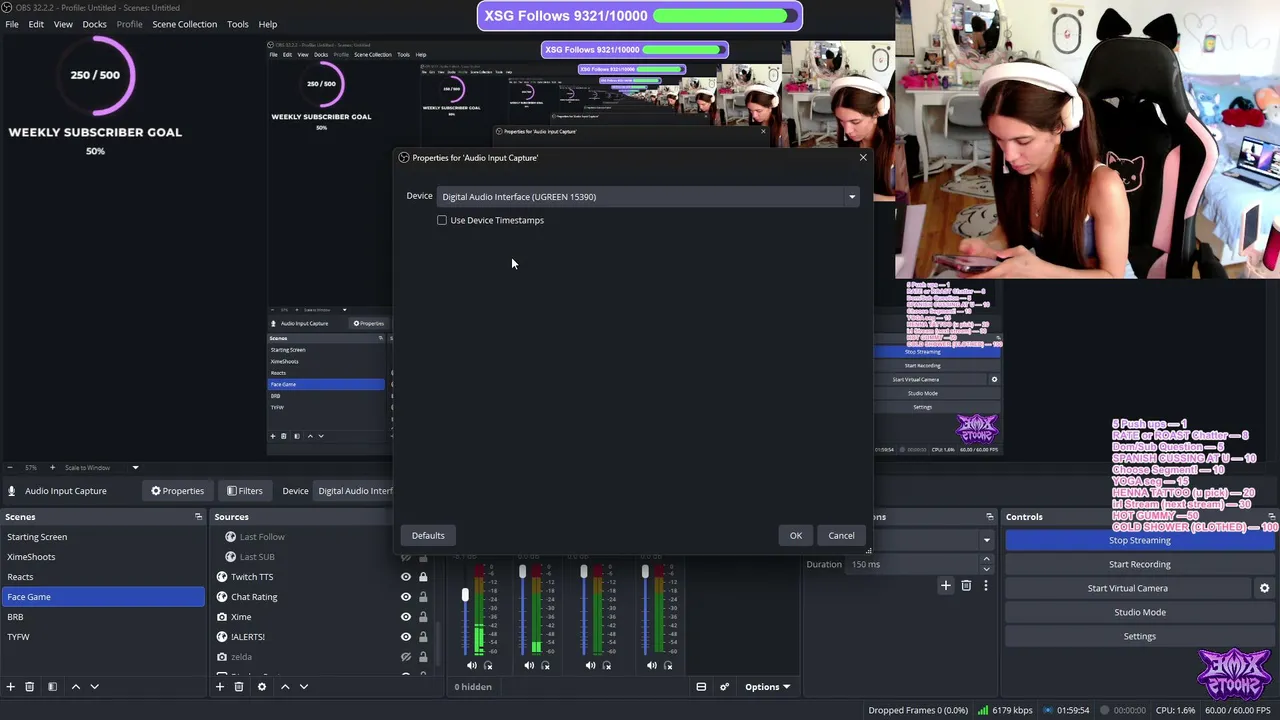Enter Studio Mode from Controls
Viewport: 1280px width, 720px height.
[1139, 612]
